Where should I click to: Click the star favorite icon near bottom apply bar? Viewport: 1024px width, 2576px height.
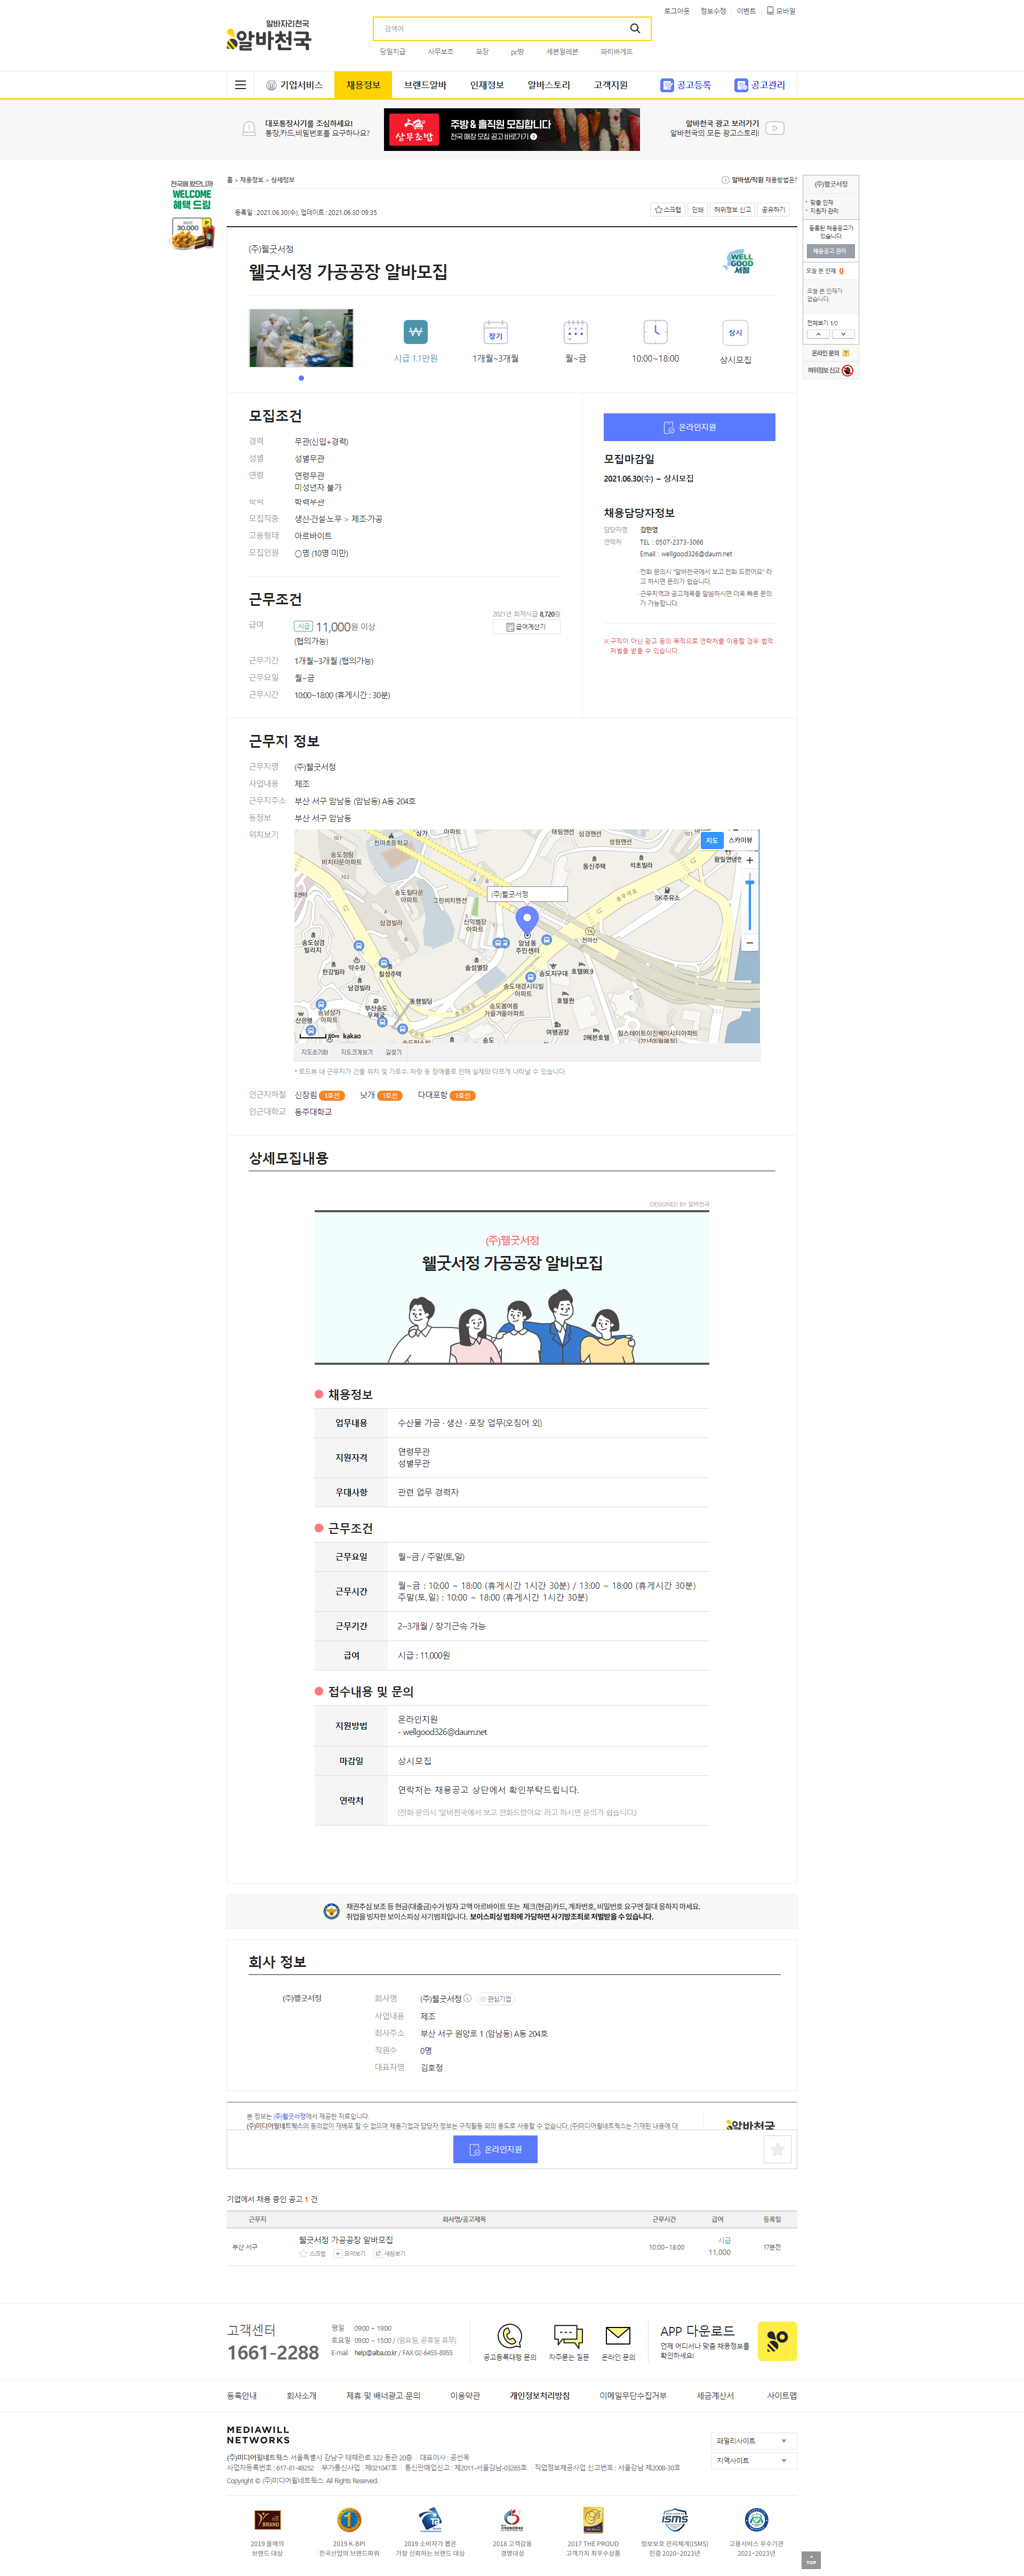point(777,2149)
